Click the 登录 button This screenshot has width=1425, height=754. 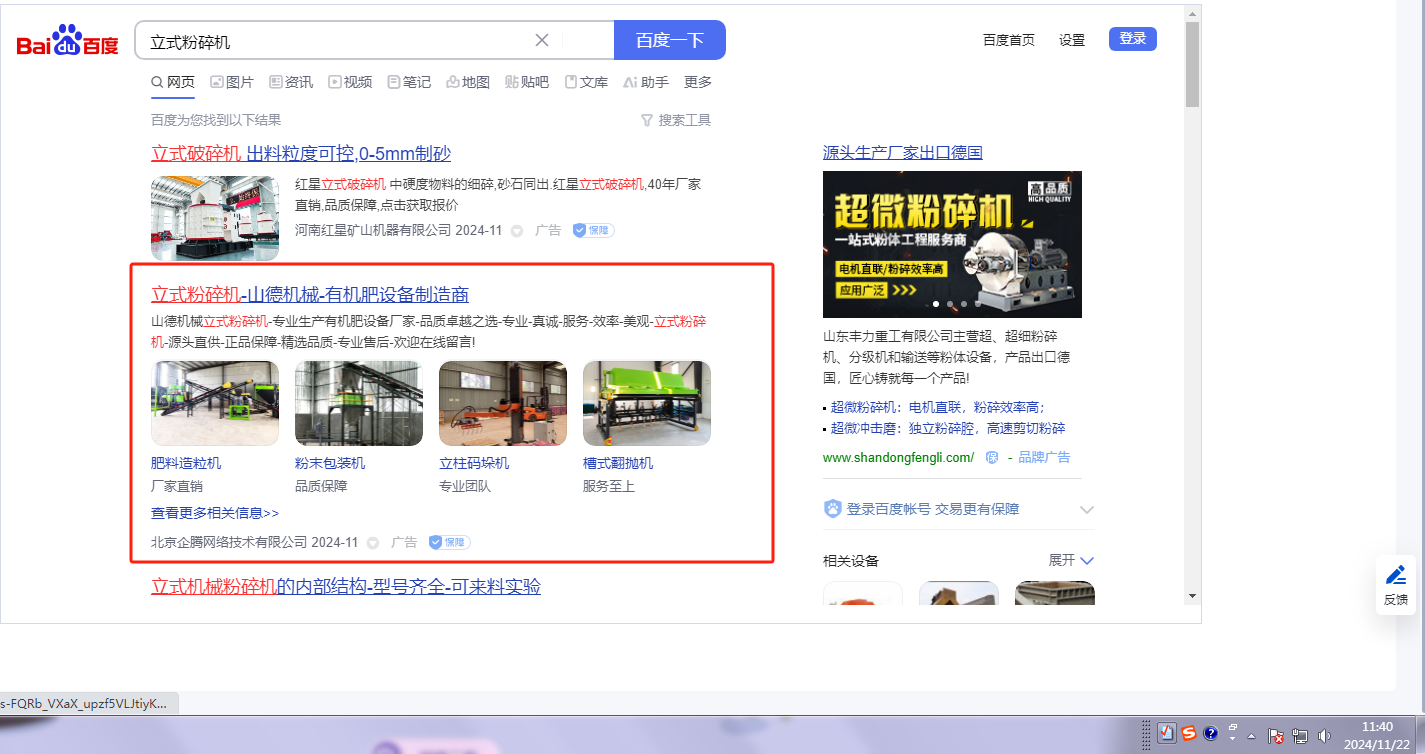point(1133,39)
